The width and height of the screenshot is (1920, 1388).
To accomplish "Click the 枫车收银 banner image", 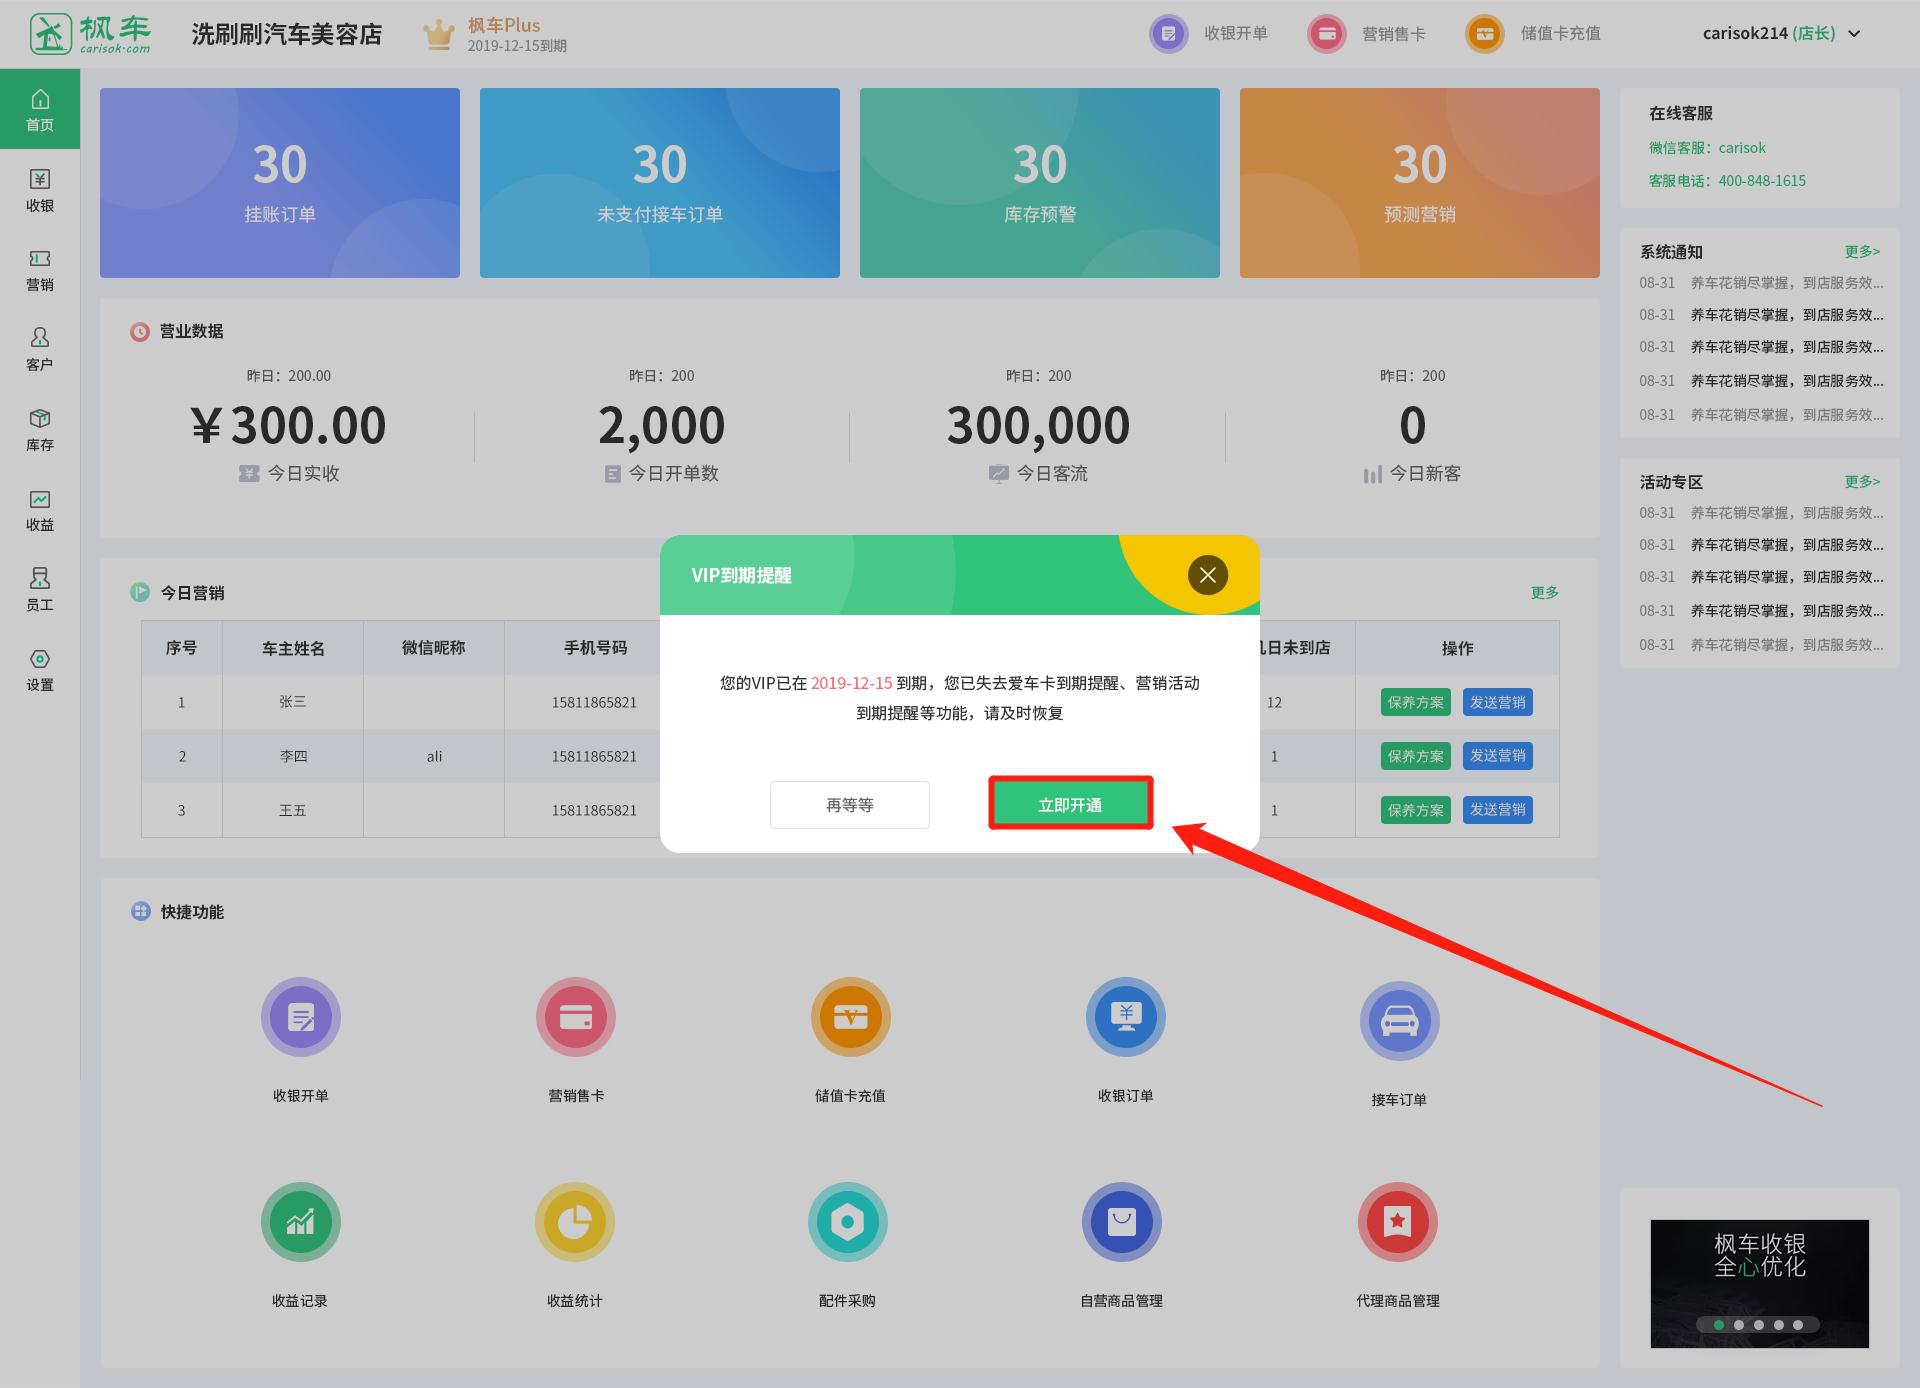I will tap(1760, 1283).
